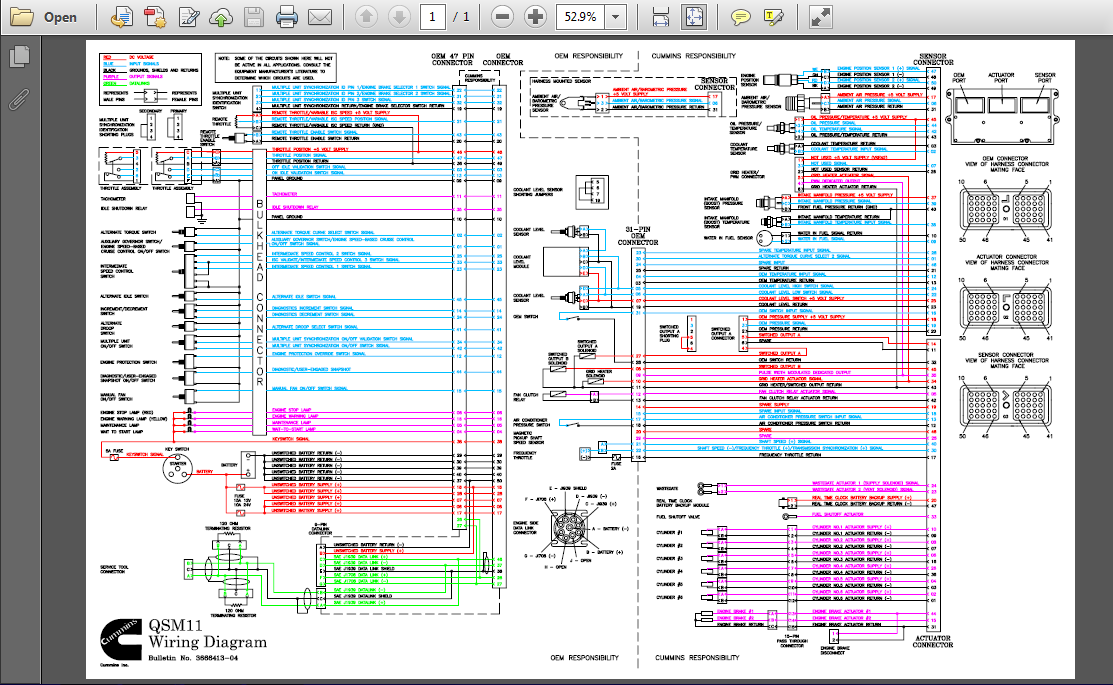Click the 52.9% zoom value field
This screenshot has height=685, width=1113.
coord(581,16)
